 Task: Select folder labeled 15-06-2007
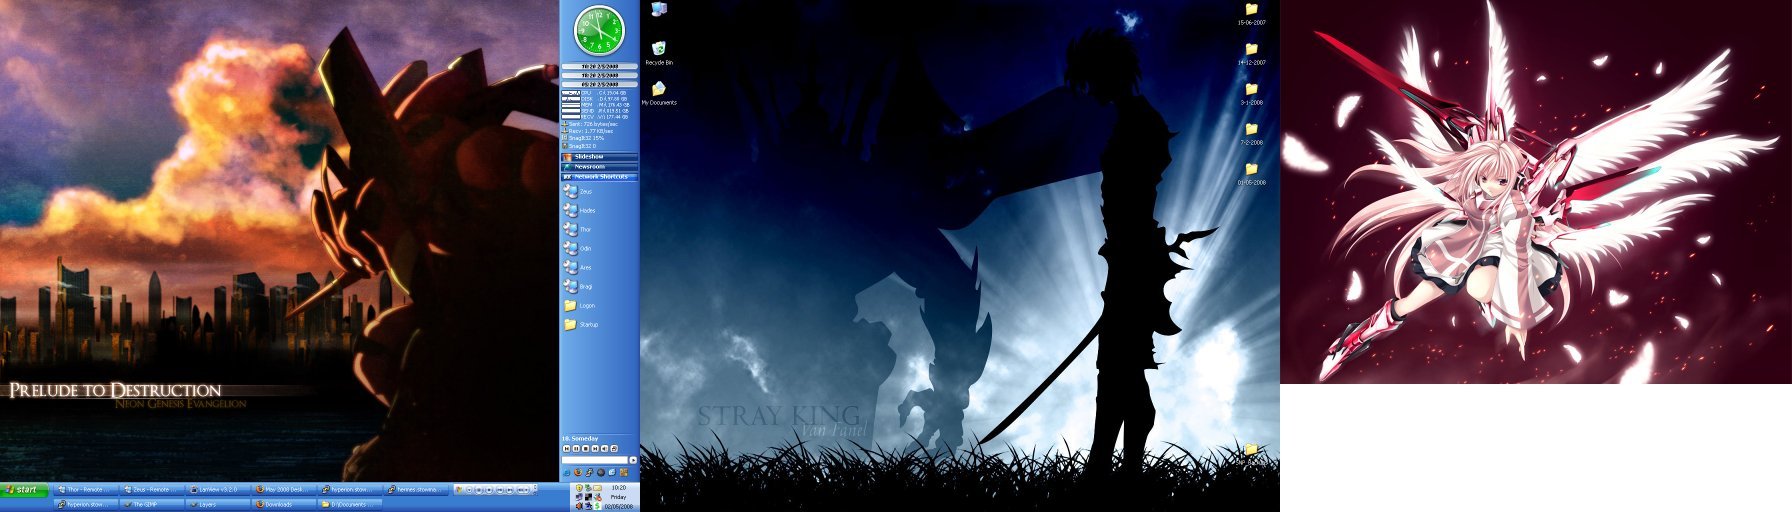click(1251, 13)
